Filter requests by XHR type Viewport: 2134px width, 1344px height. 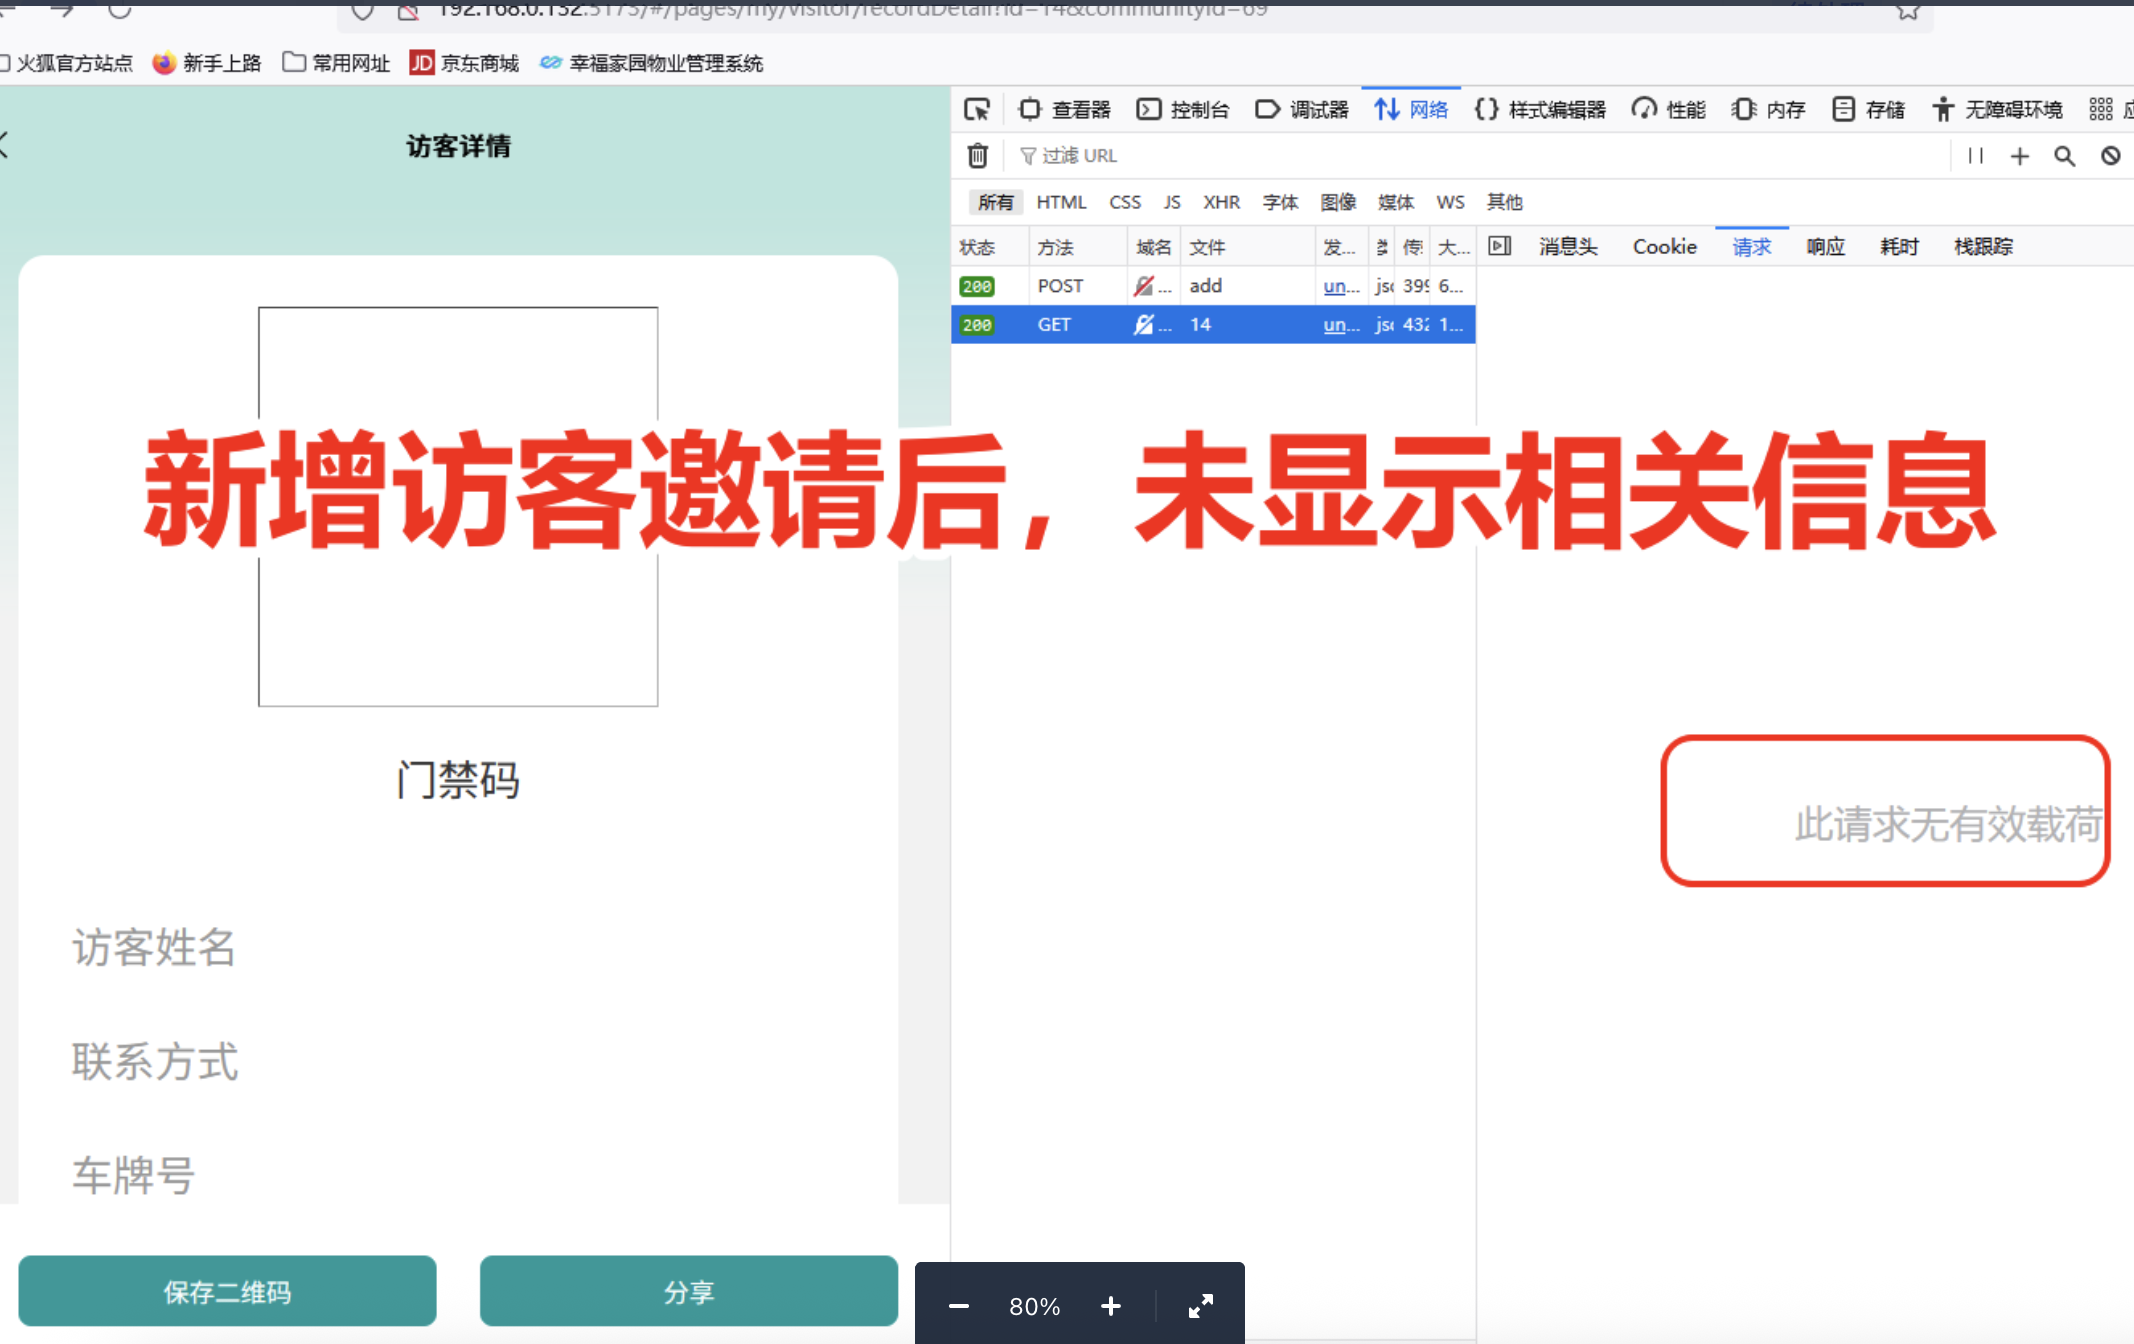(x=1222, y=201)
